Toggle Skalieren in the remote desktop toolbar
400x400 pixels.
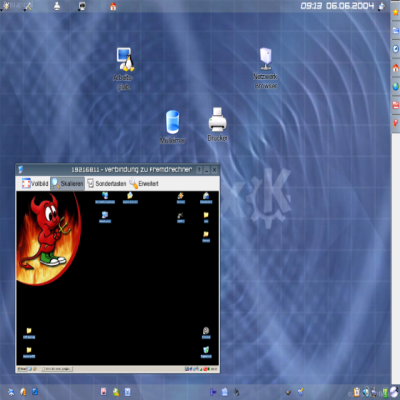[x=67, y=183]
